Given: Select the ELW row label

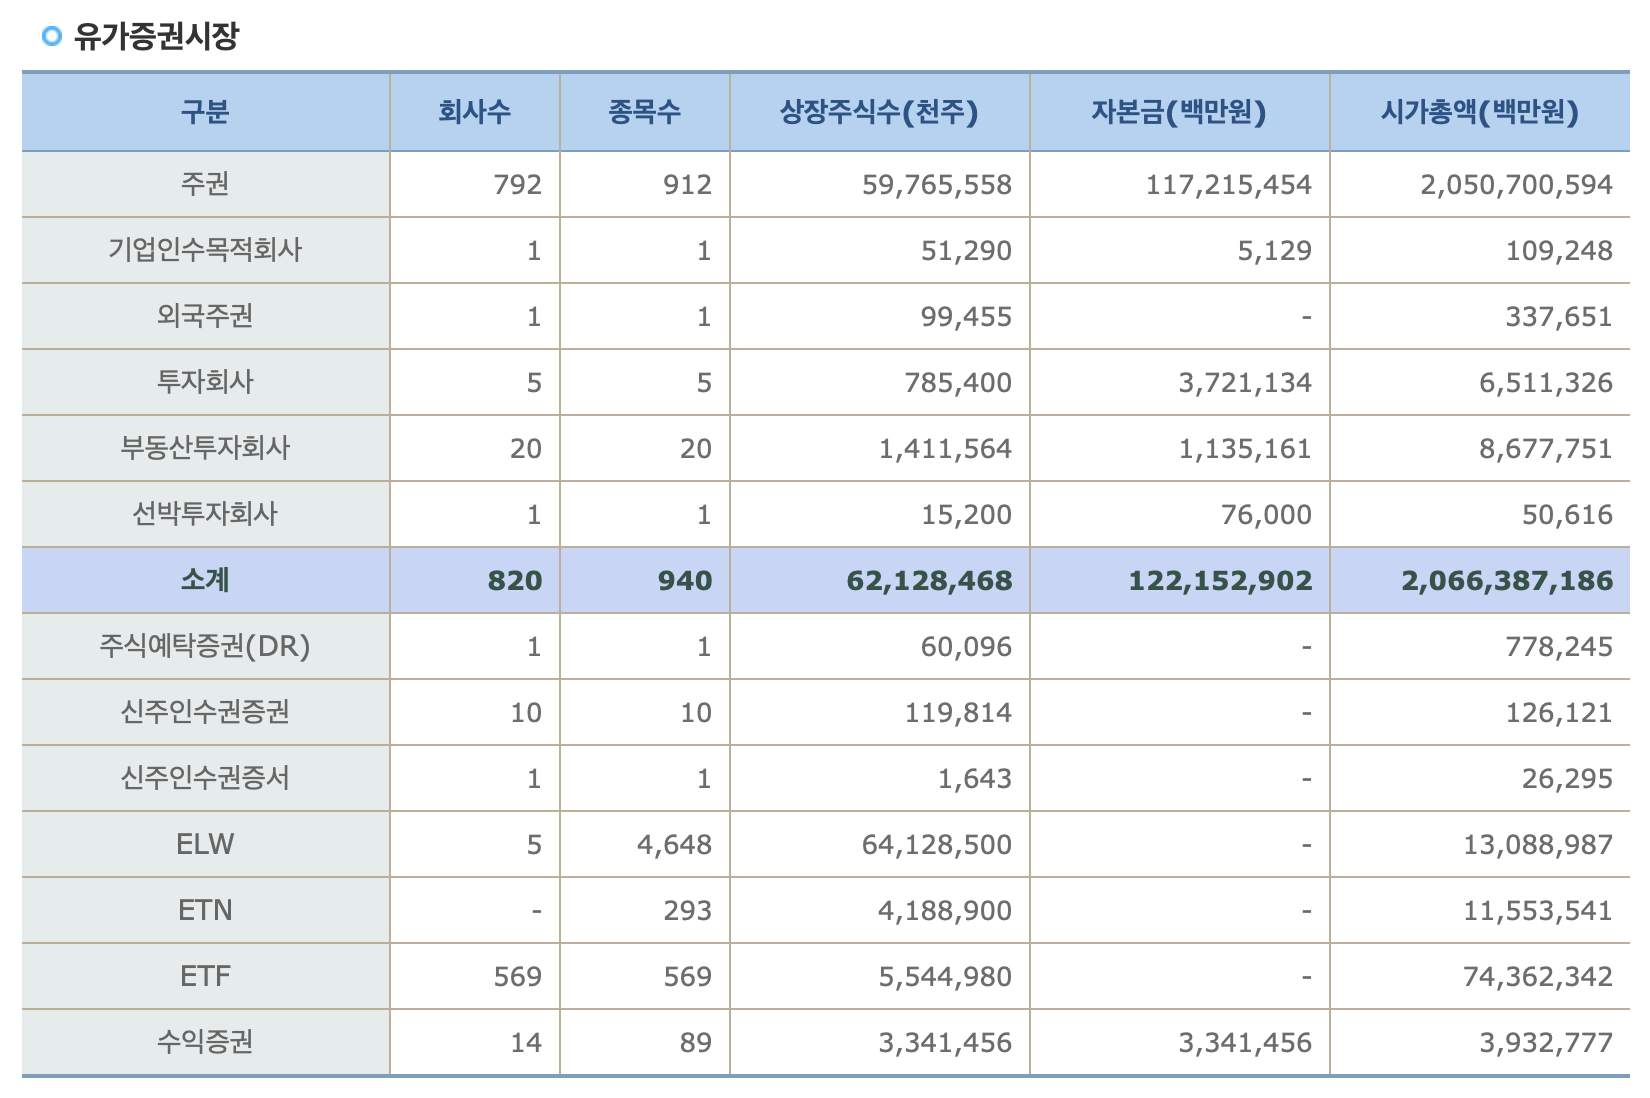Looking at the screenshot, I should pos(205,844).
